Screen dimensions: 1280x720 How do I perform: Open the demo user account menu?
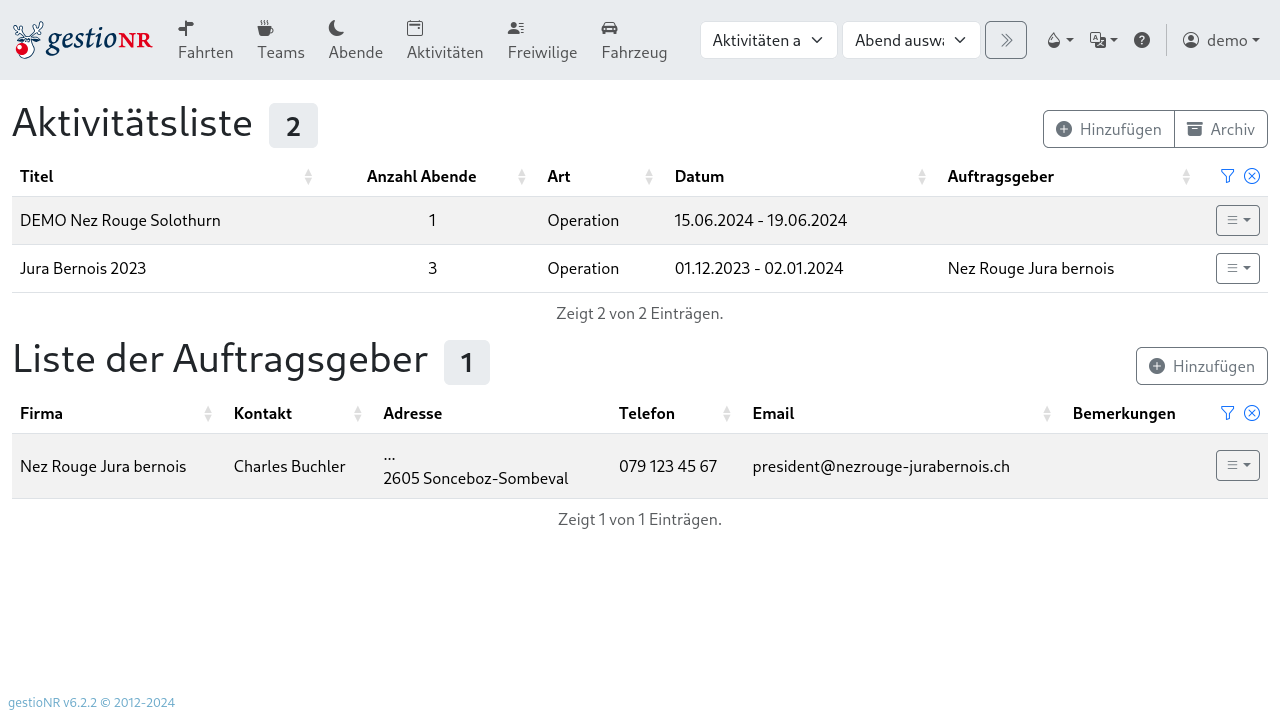click(1220, 40)
